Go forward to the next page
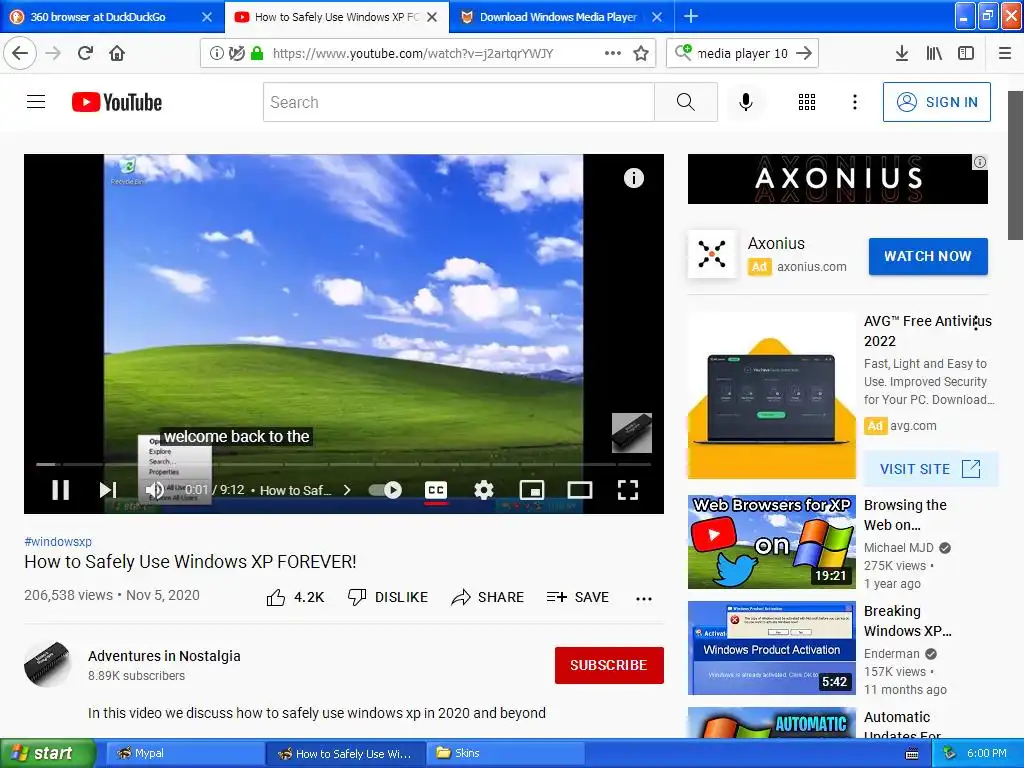 click(54, 53)
